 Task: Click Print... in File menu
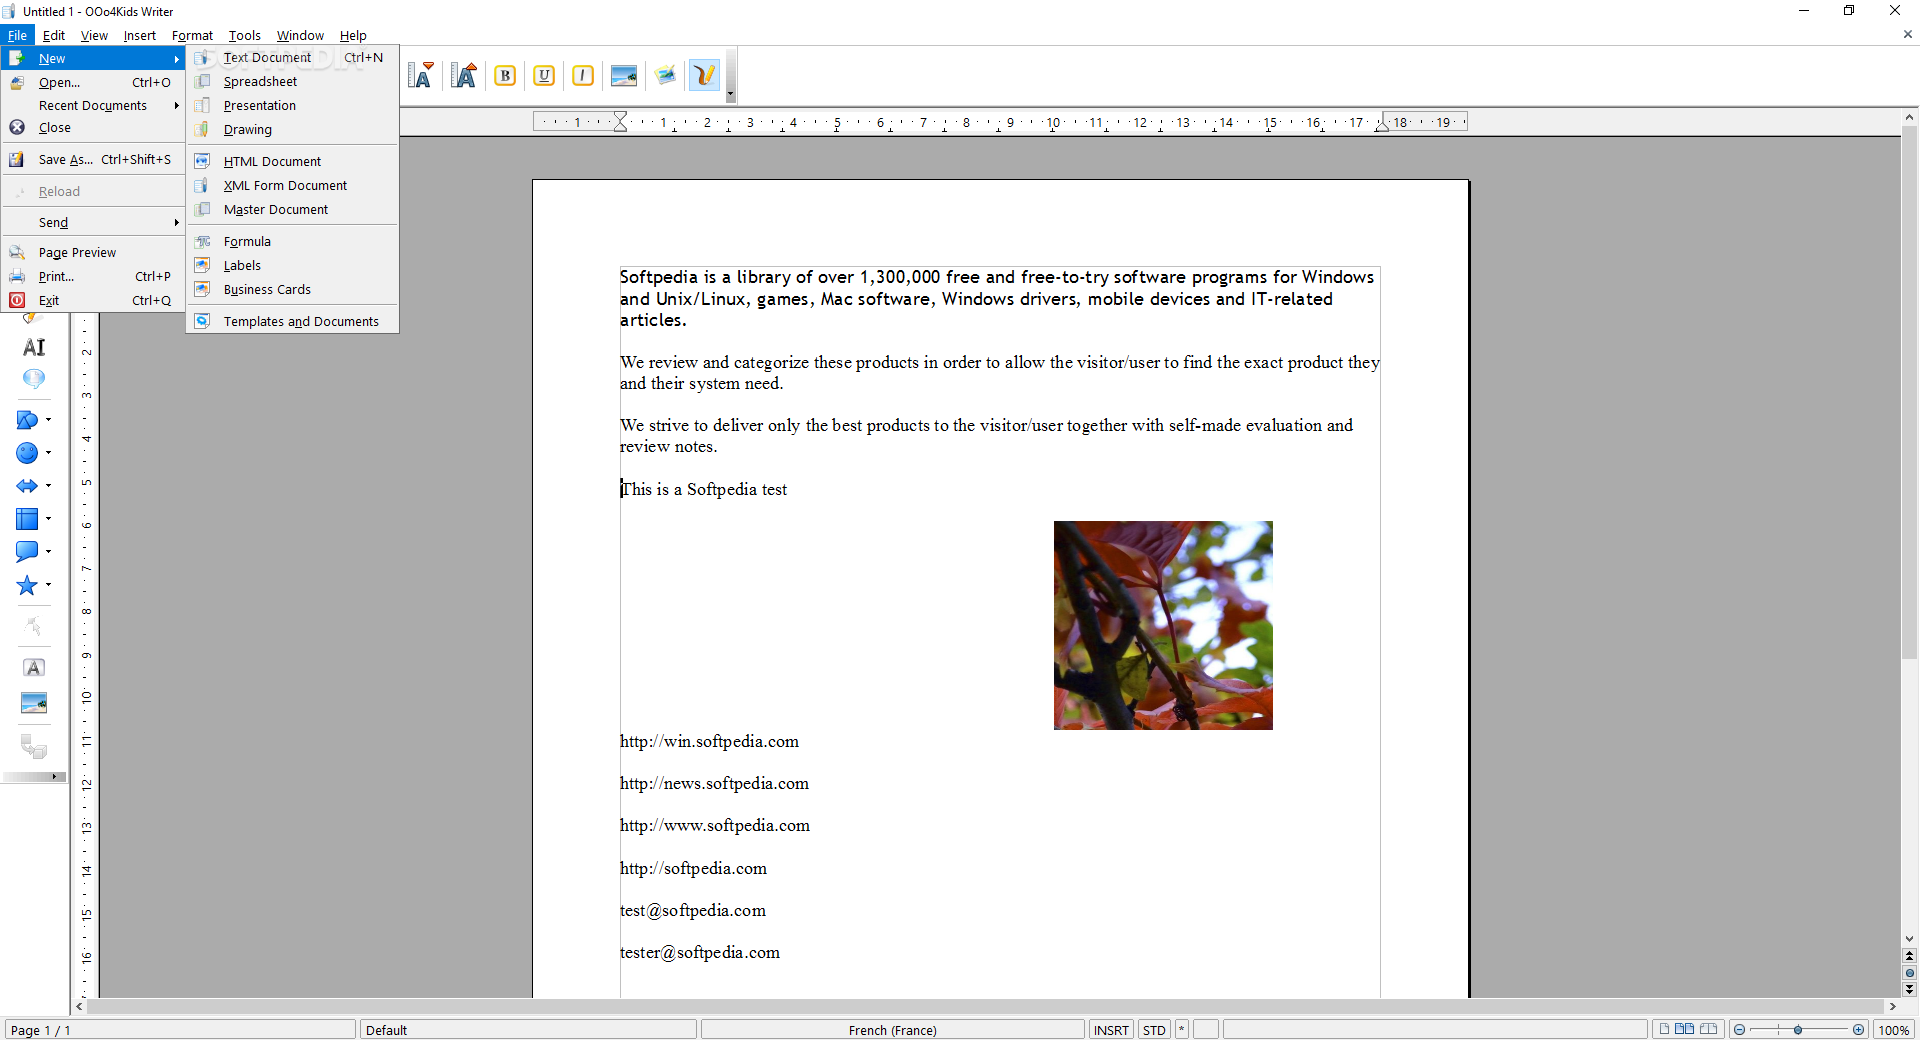click(x=93, y=277)
